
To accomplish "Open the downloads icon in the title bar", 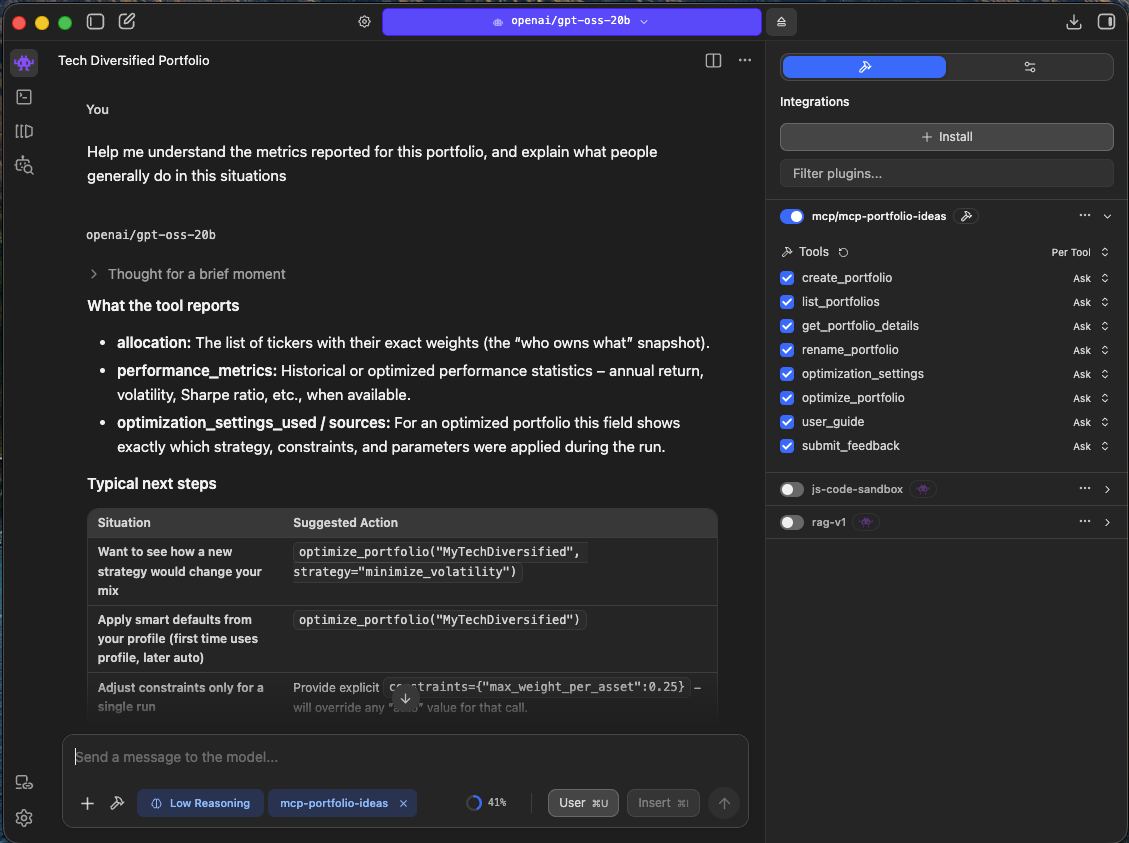I will (x=1074, y=22).
